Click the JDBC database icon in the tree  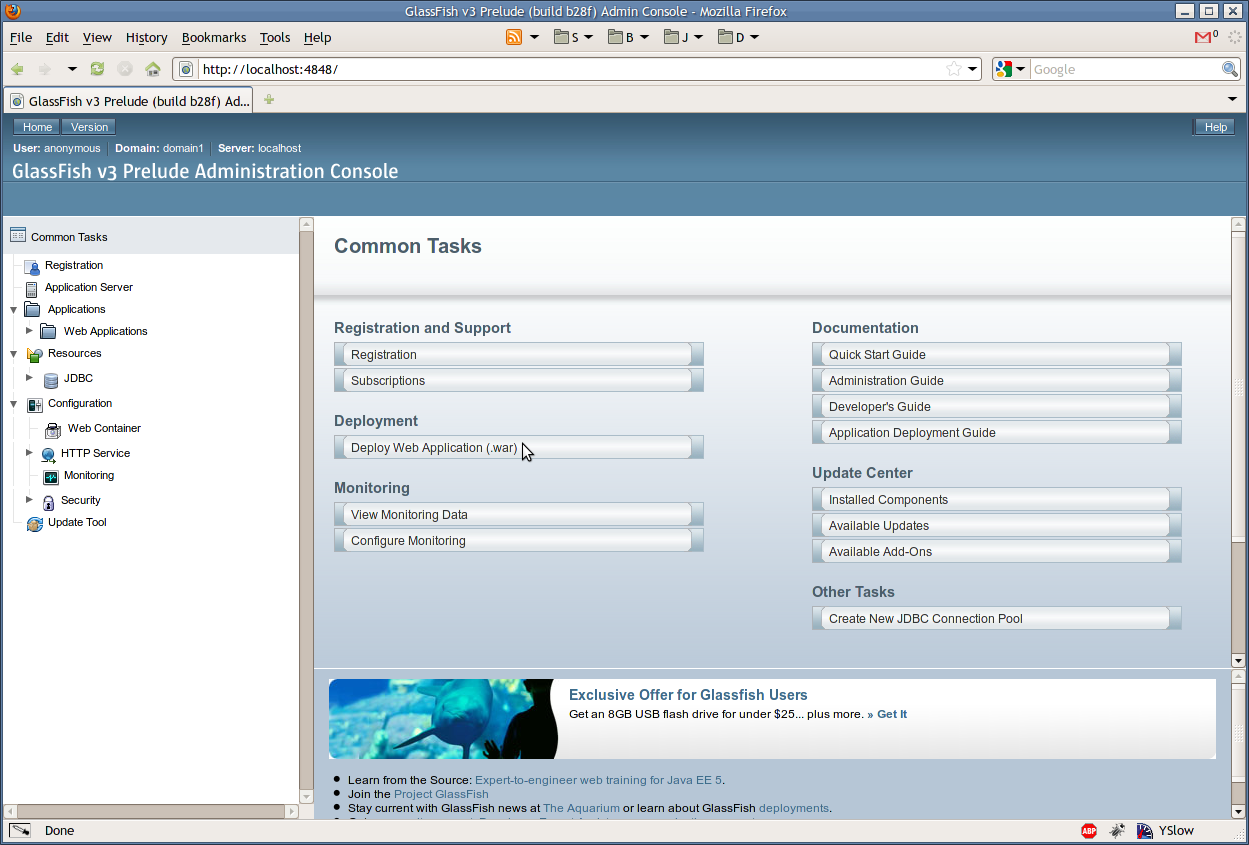click(x=50, y=379)
